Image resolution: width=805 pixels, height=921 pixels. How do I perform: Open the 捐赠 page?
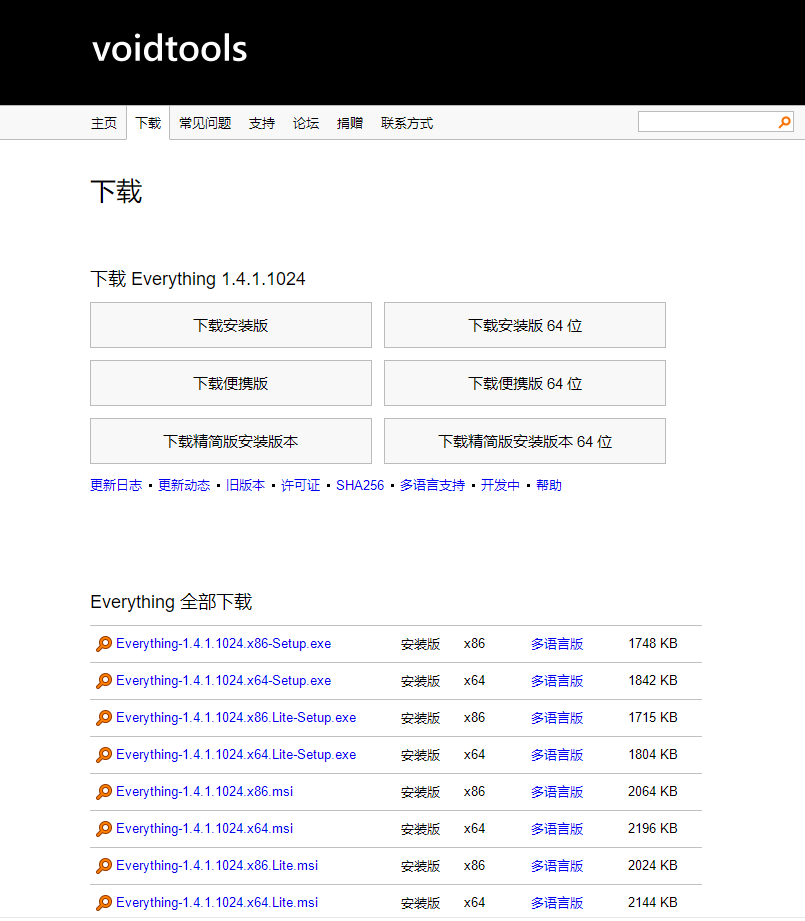(x=350, y=123)
